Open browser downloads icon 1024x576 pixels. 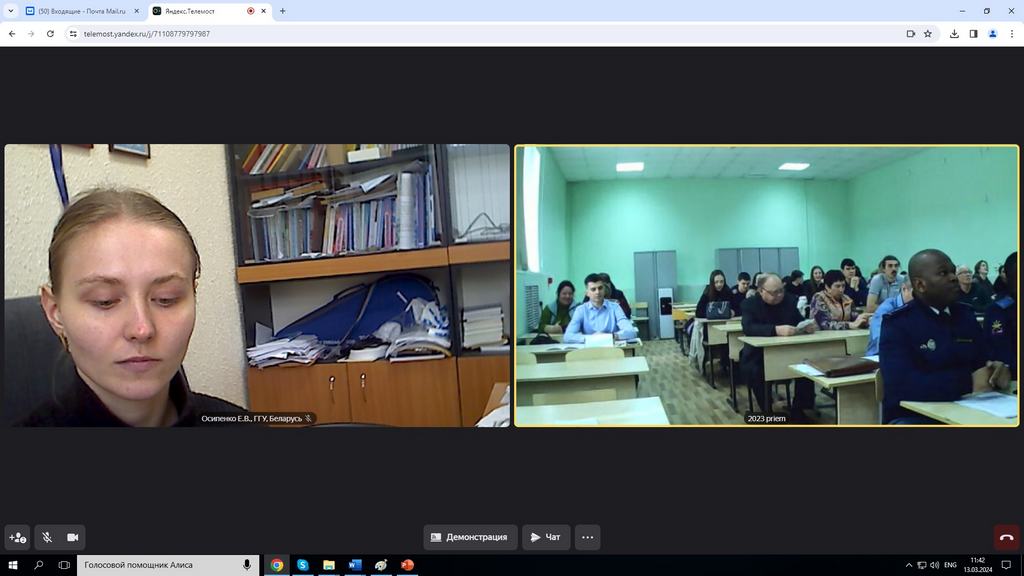[954, 33]
